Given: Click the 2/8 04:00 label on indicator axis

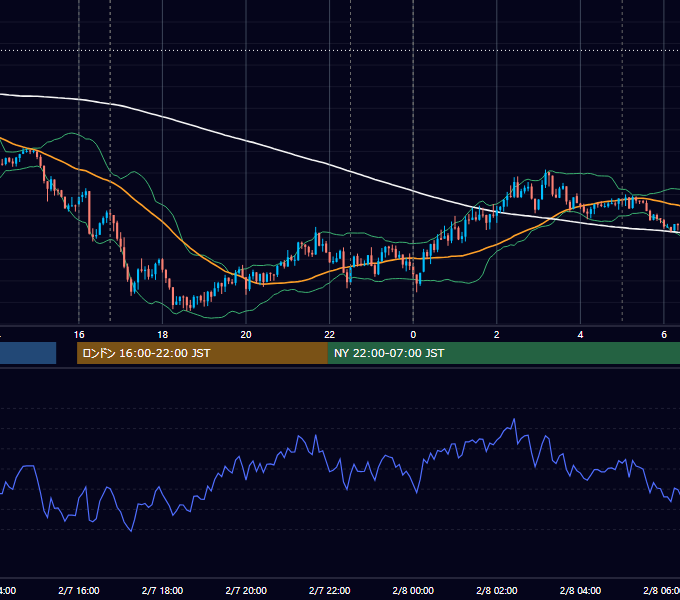Looking at the screenshot, I should coord(580,590).
